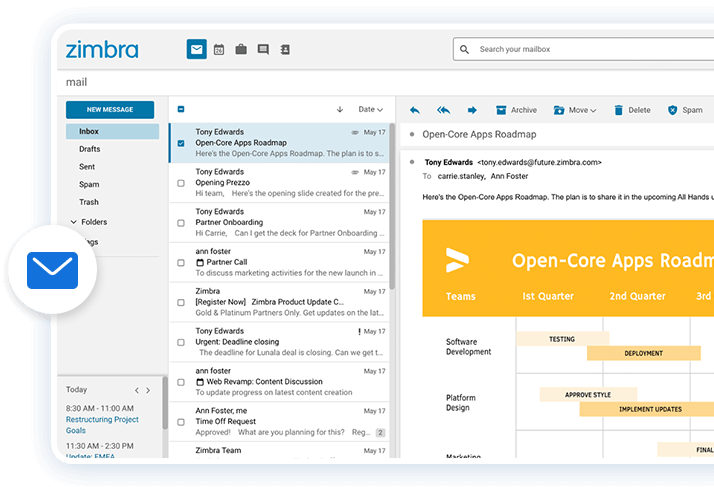Open the Drafts folder

coord(89,149)
